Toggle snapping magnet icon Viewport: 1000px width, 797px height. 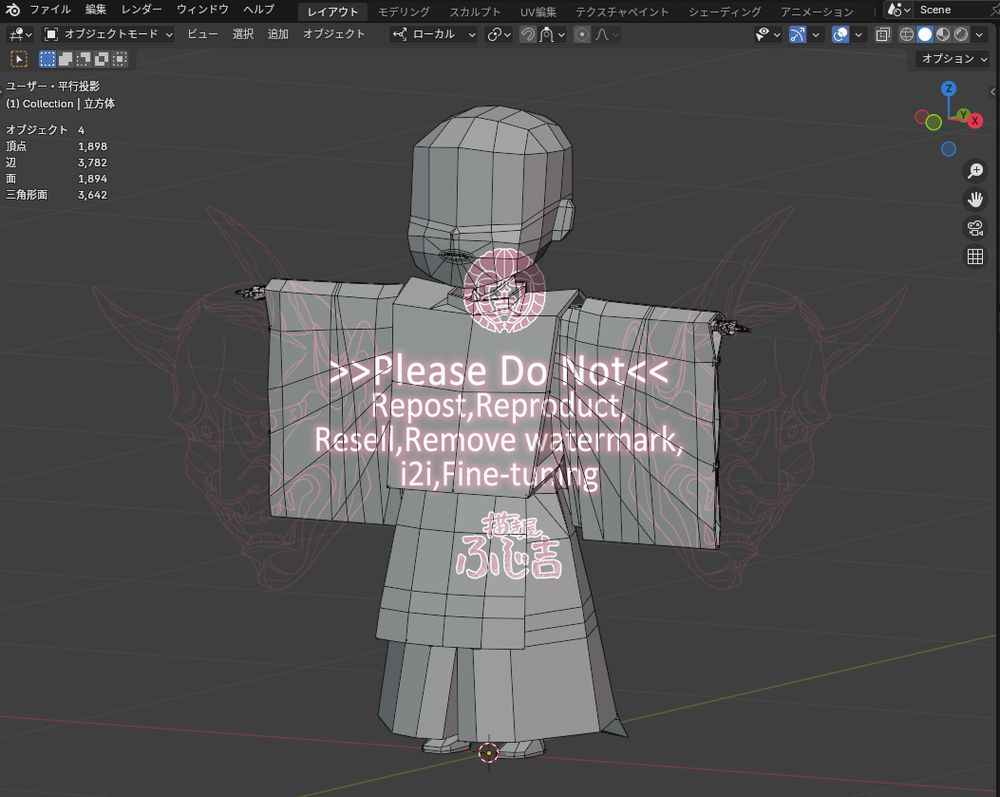527,34
